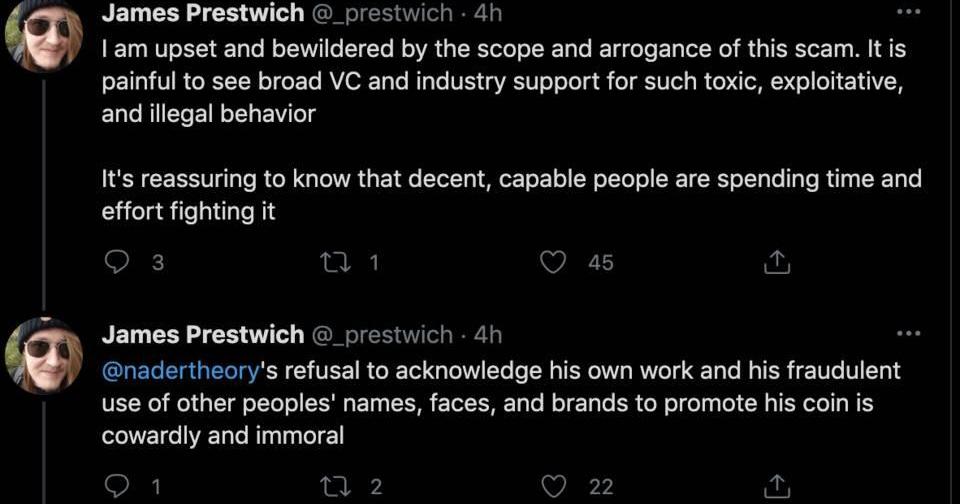
Task: Click James Prestwich's name on the second tweet
Action: [202, 334]
